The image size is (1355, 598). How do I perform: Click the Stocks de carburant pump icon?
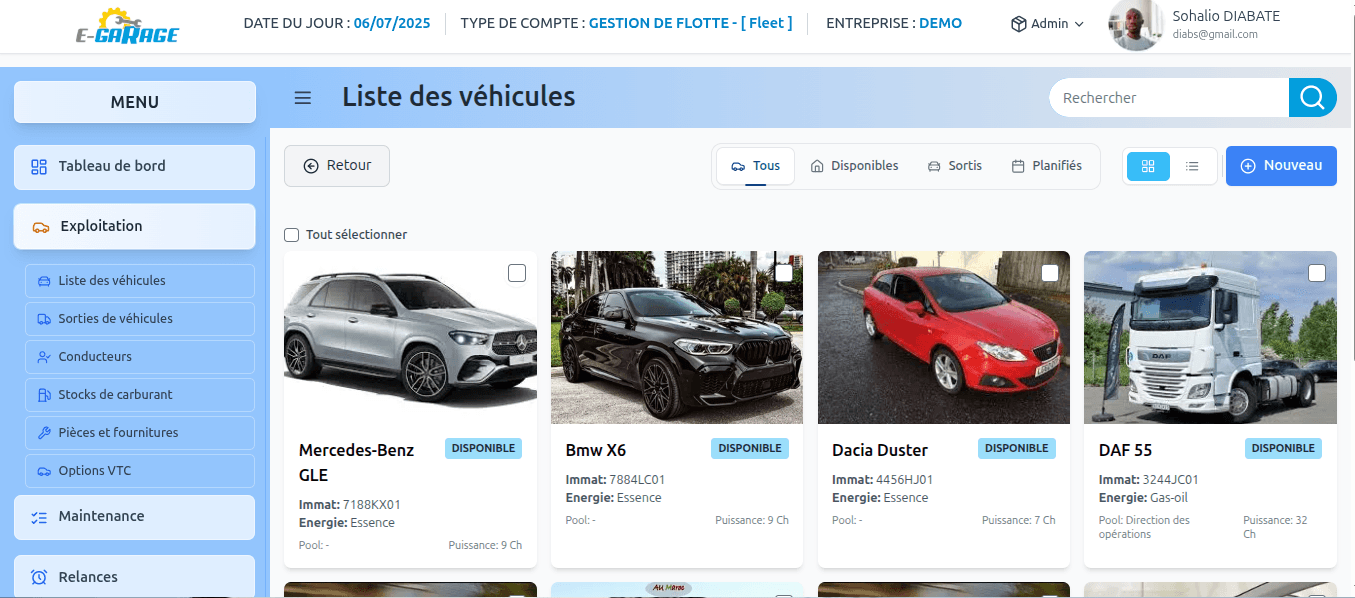[44, 395]
